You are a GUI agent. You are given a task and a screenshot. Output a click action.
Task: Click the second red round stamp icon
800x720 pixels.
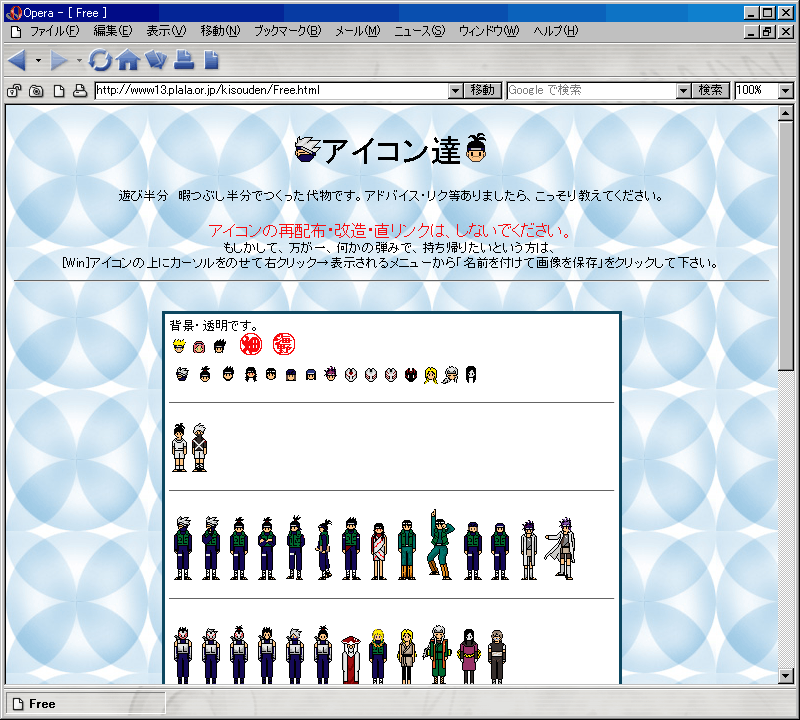coord(284,344)
